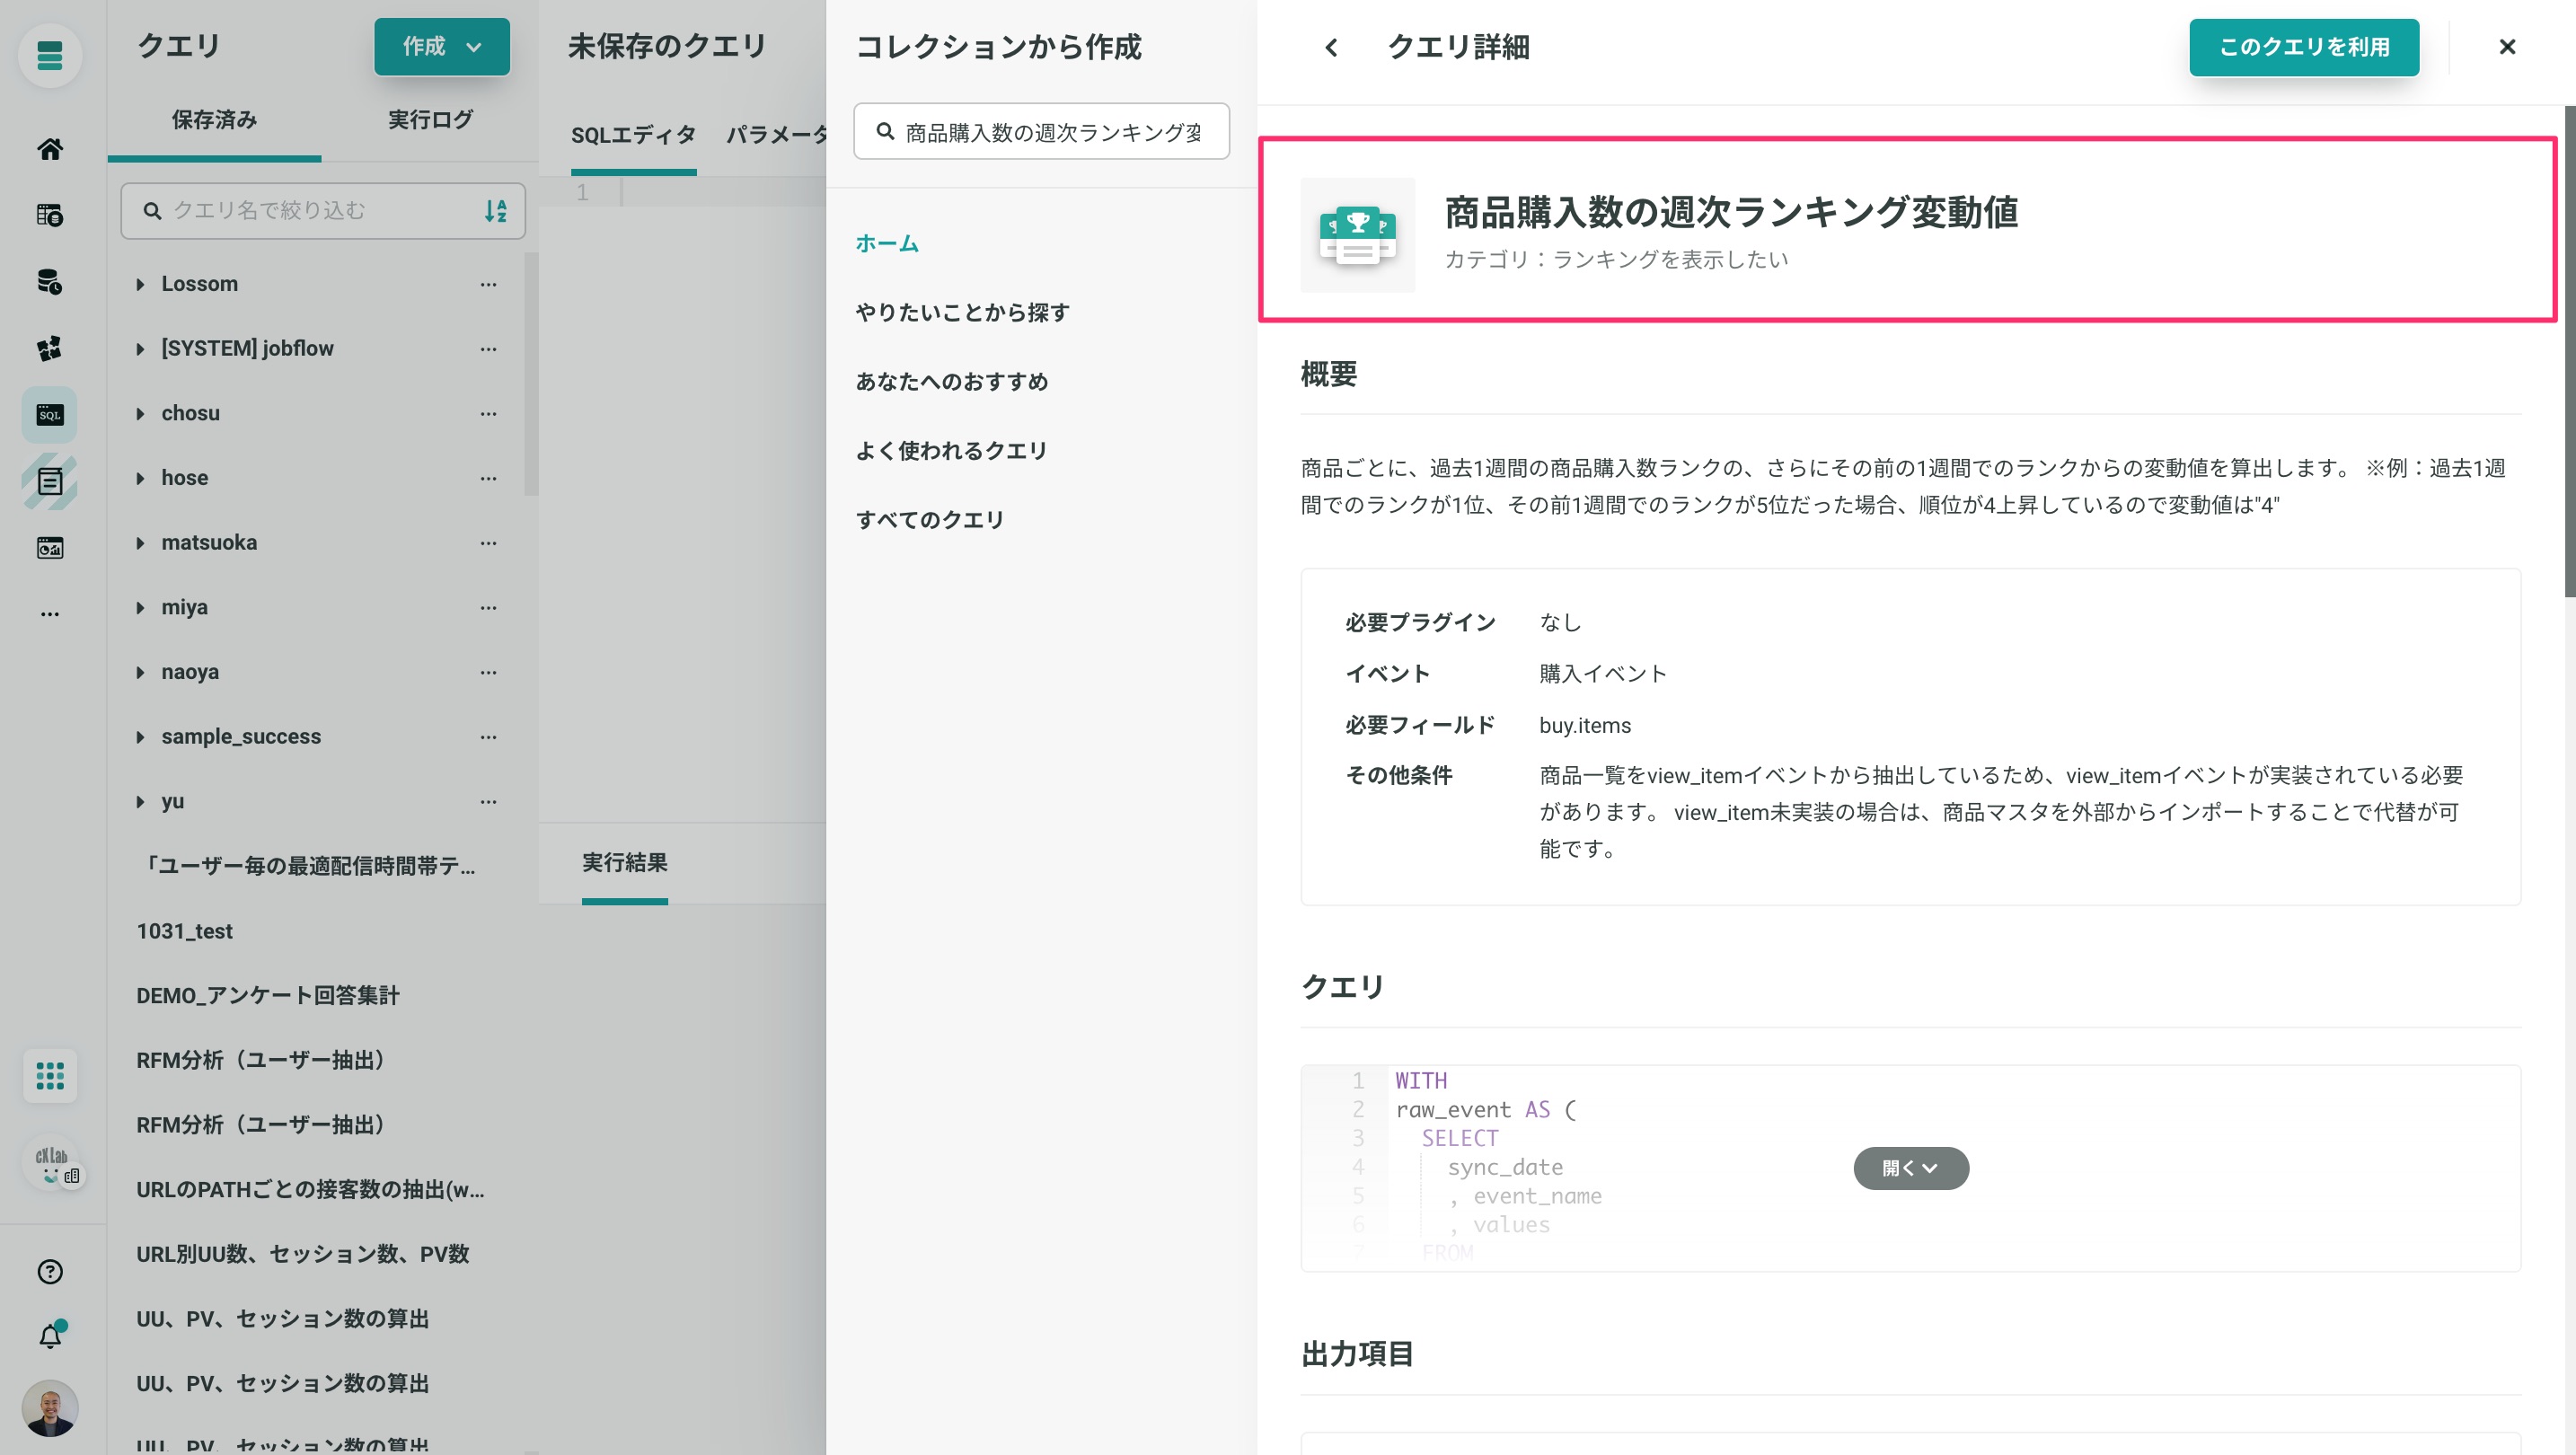Switch to the 実行ログ tab
Viewport: 2576px width, 1455px height.
(x=430, y=120)
